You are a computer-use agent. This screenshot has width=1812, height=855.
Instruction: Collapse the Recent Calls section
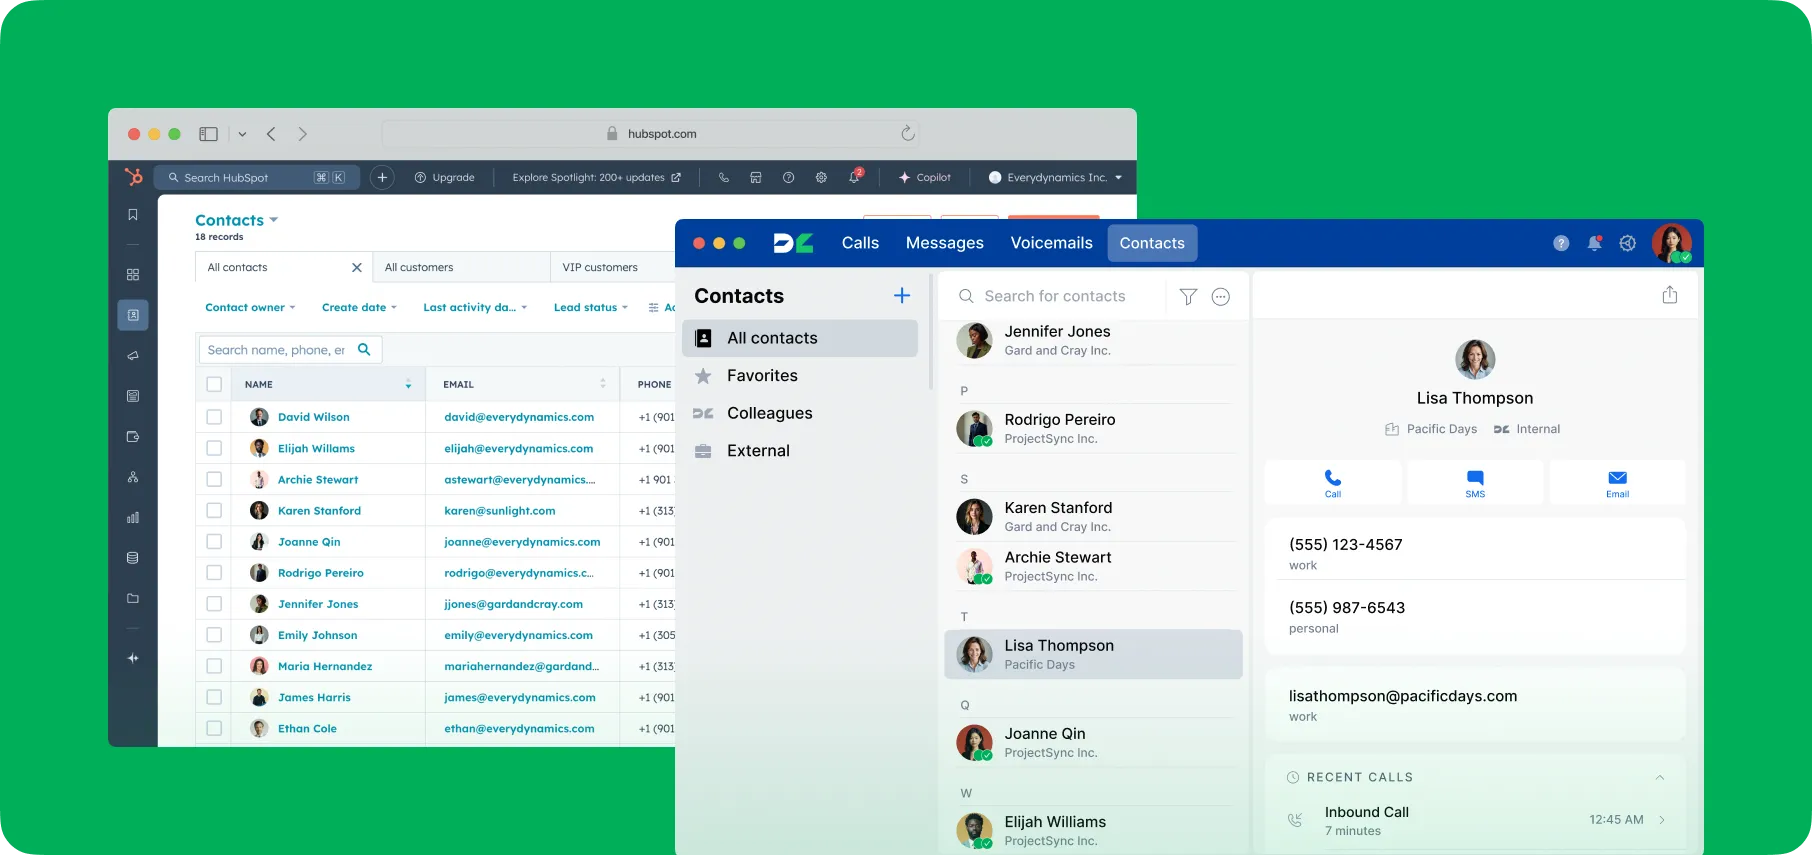pyautogui.click(x=1659, y=777)
